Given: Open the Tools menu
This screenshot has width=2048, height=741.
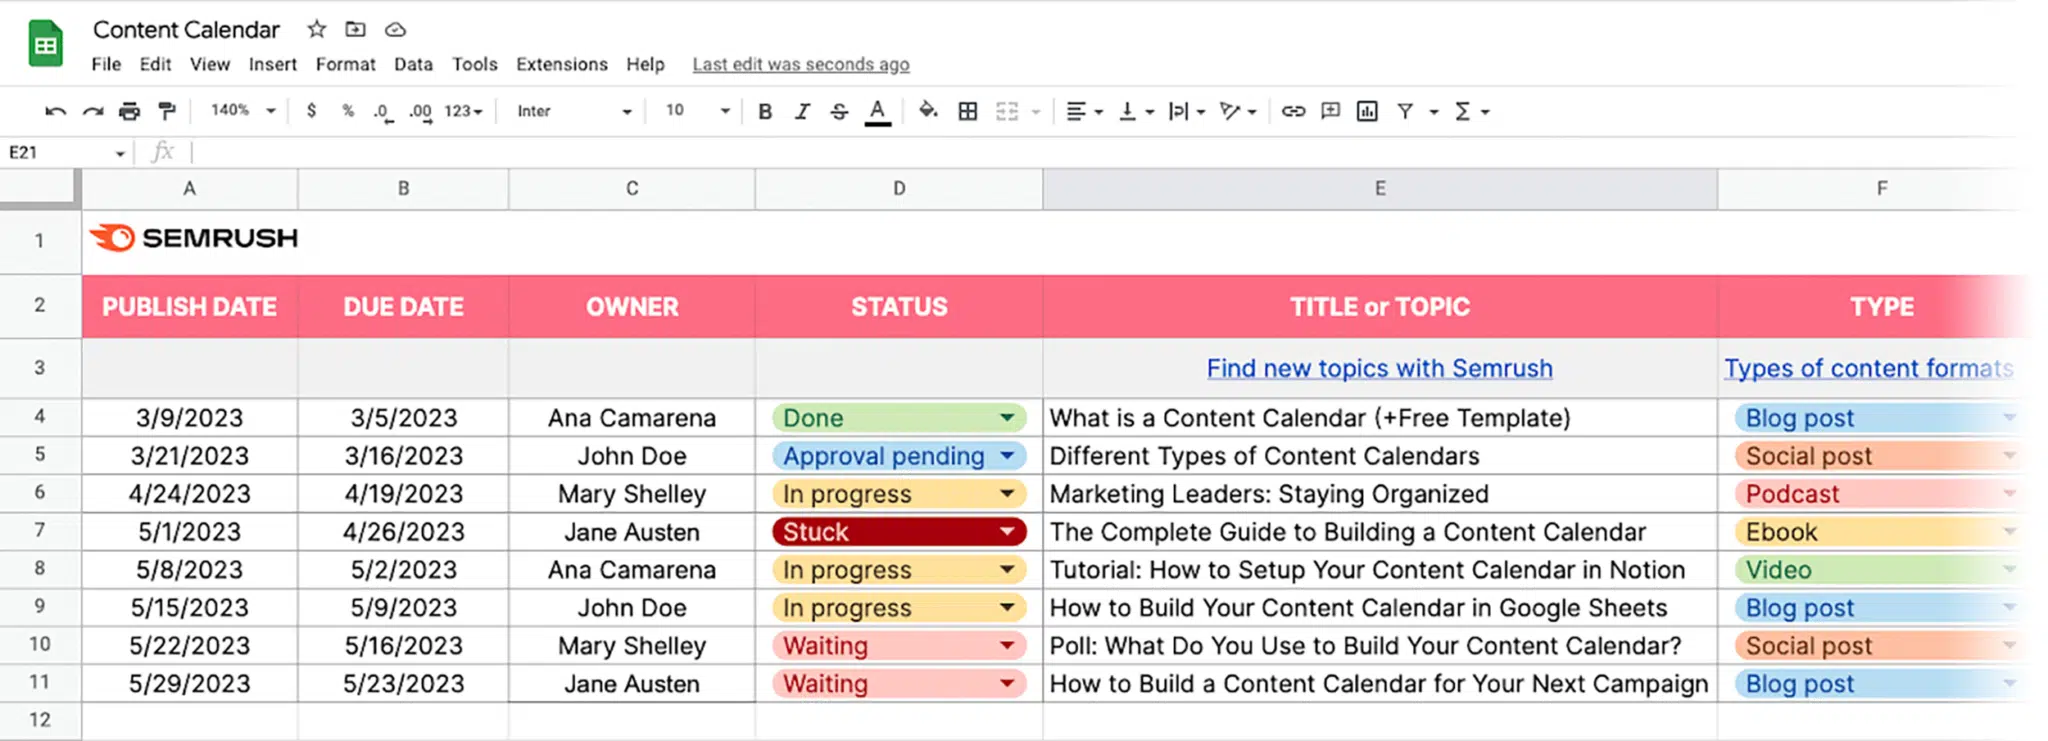Looking at the screenshot, I should (475, 64).
